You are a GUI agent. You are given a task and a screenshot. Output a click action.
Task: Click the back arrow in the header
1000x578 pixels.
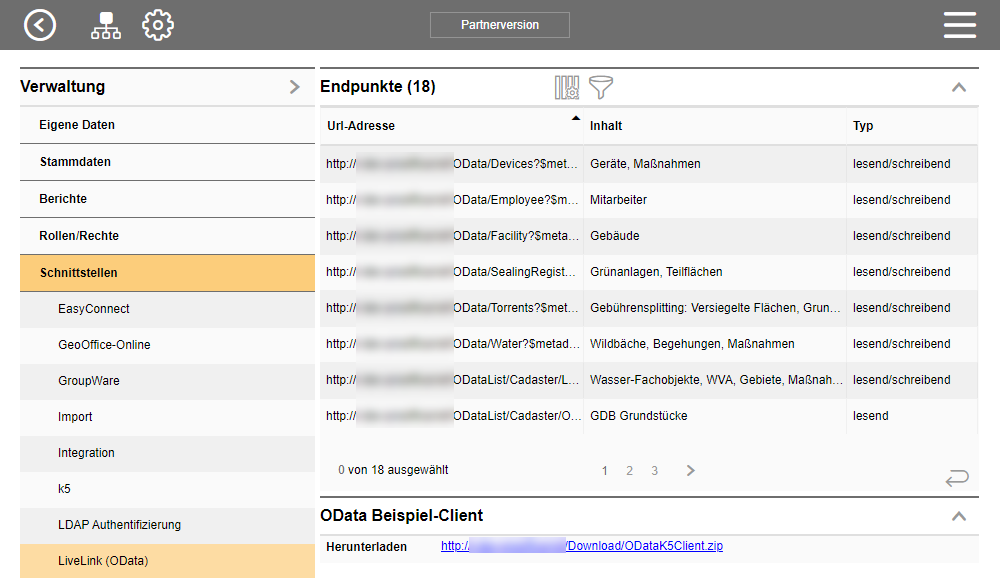pyautogui.click(x=40, y=24)
